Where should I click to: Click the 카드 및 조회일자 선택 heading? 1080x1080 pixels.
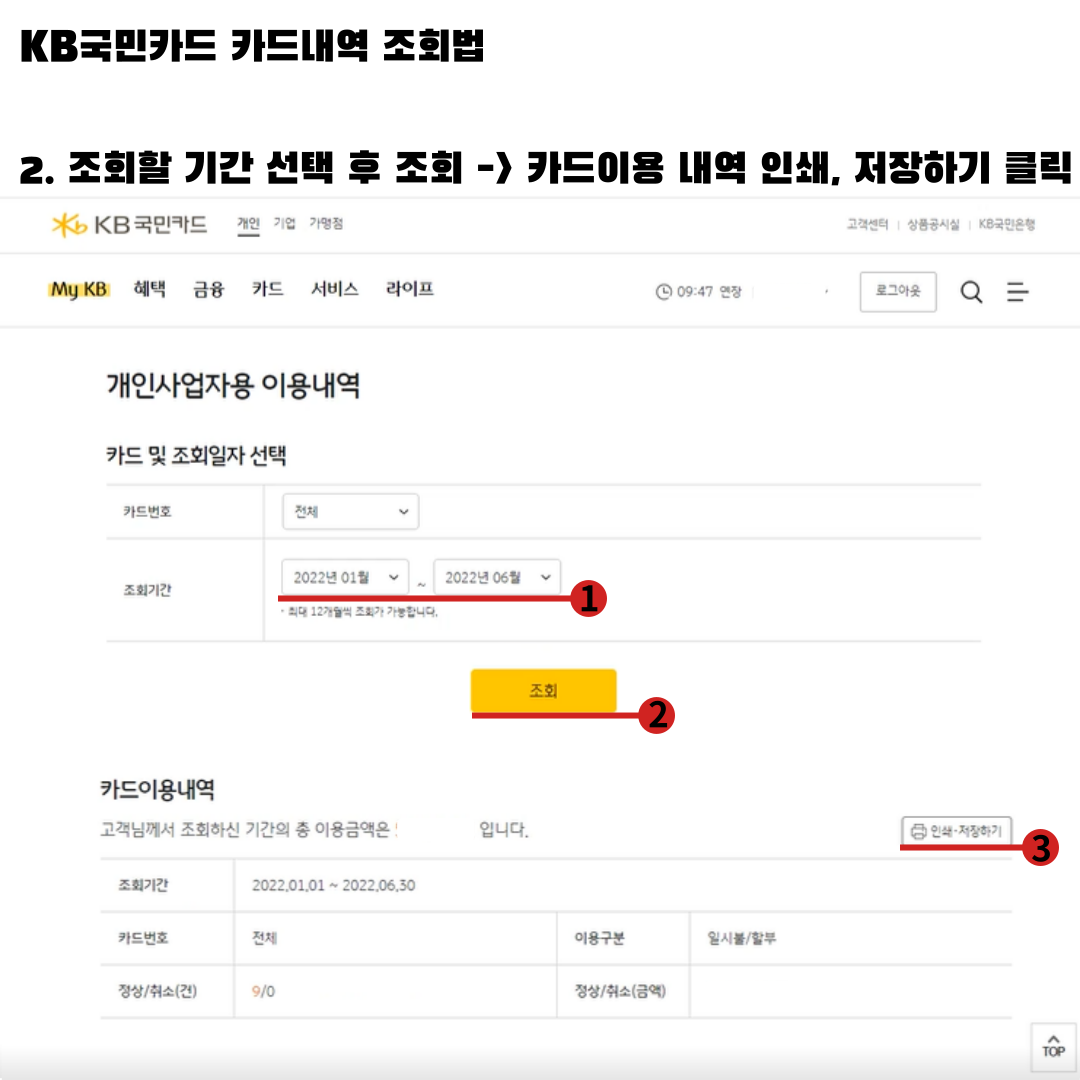(196, 455)
